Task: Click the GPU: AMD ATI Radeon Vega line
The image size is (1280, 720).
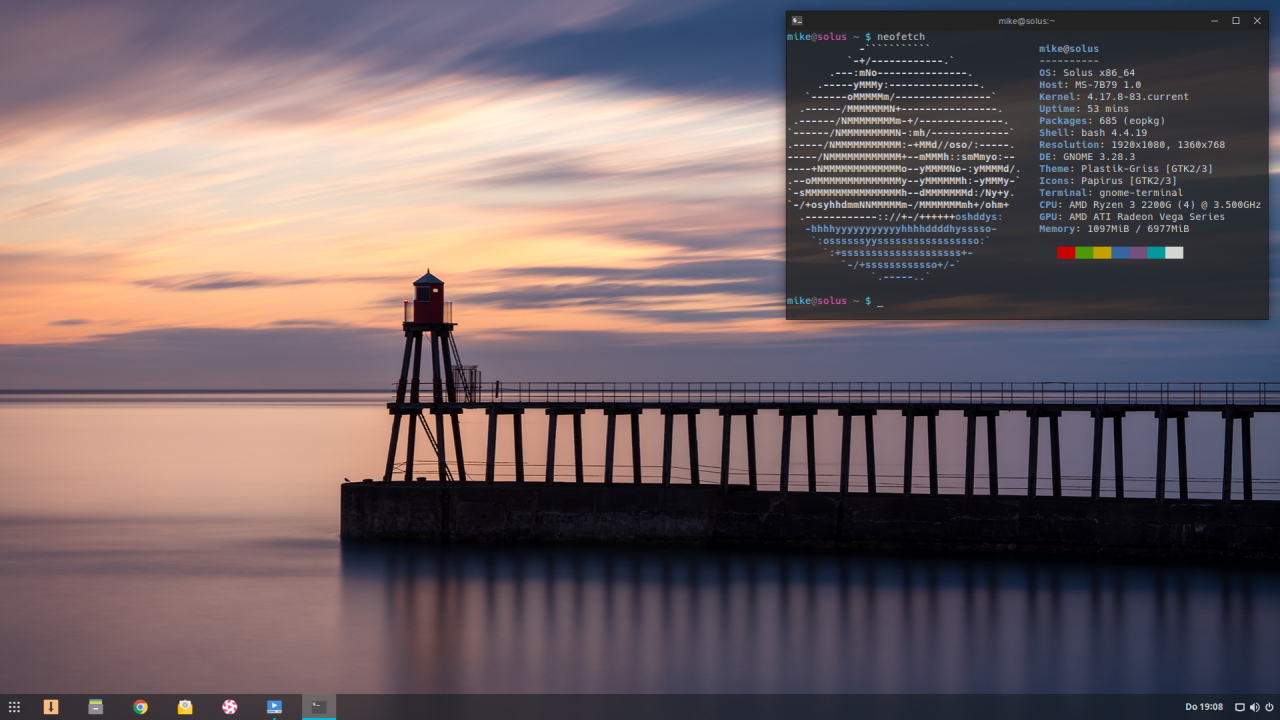Action: [1132, 217]
